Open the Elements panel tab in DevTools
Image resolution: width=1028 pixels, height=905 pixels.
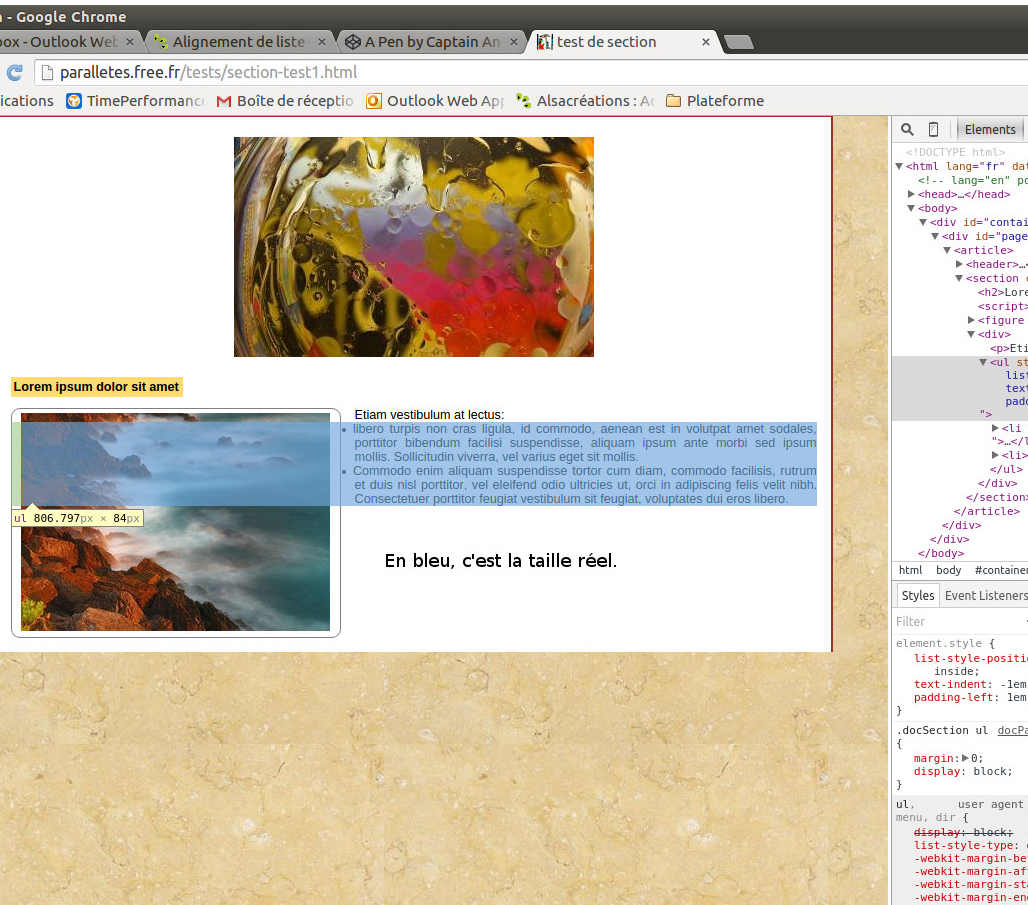point(990,129)
